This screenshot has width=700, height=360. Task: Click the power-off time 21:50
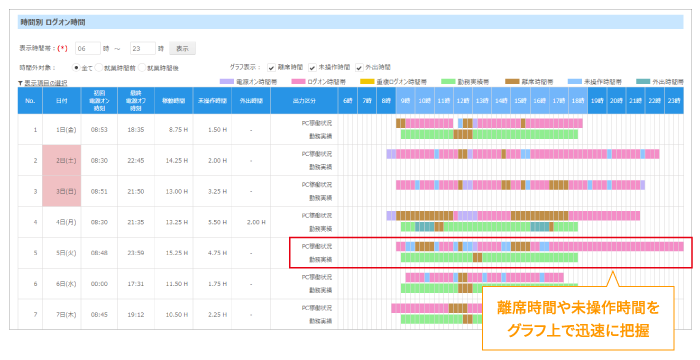136,191
